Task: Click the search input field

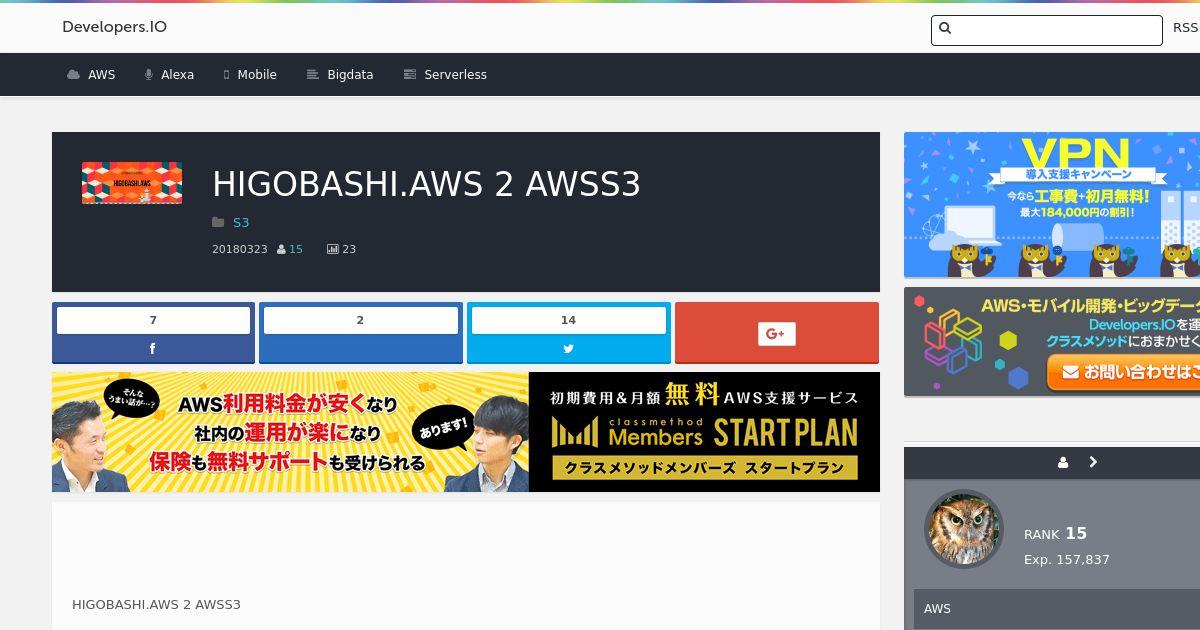Action: 1046,30
